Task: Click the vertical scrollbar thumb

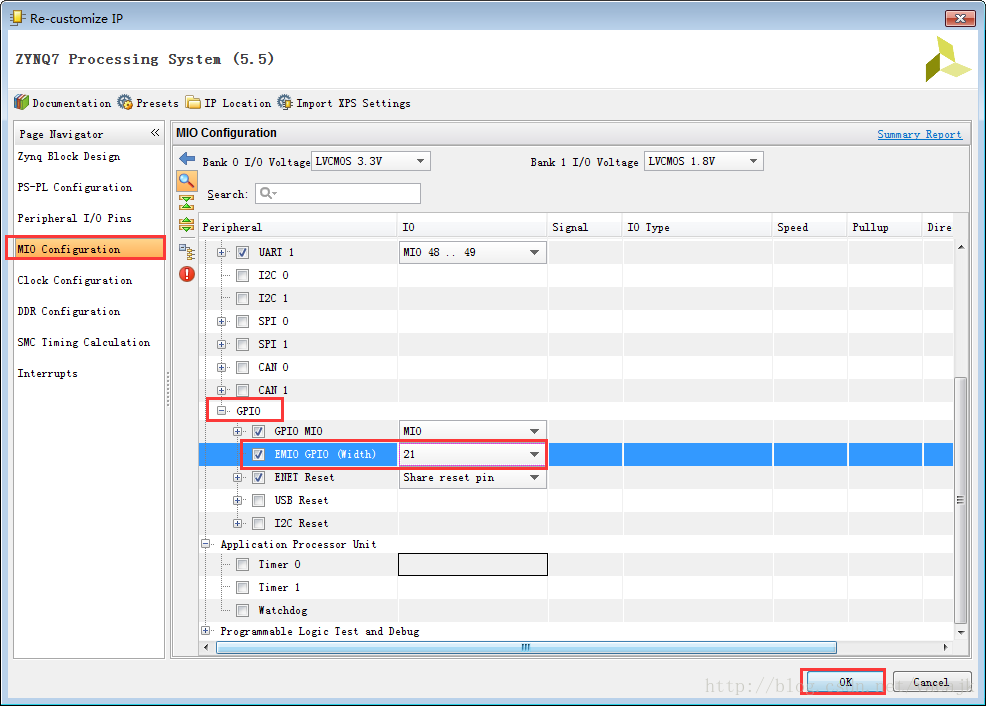Action: coord(960,500)
